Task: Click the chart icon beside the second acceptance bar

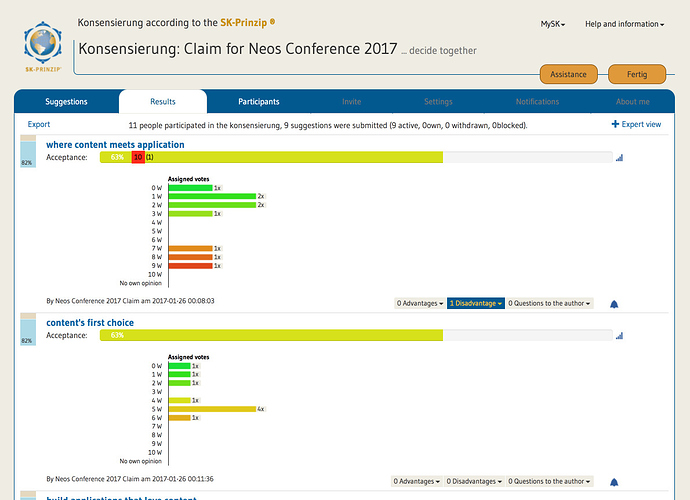Action: (x=619, y=335)
